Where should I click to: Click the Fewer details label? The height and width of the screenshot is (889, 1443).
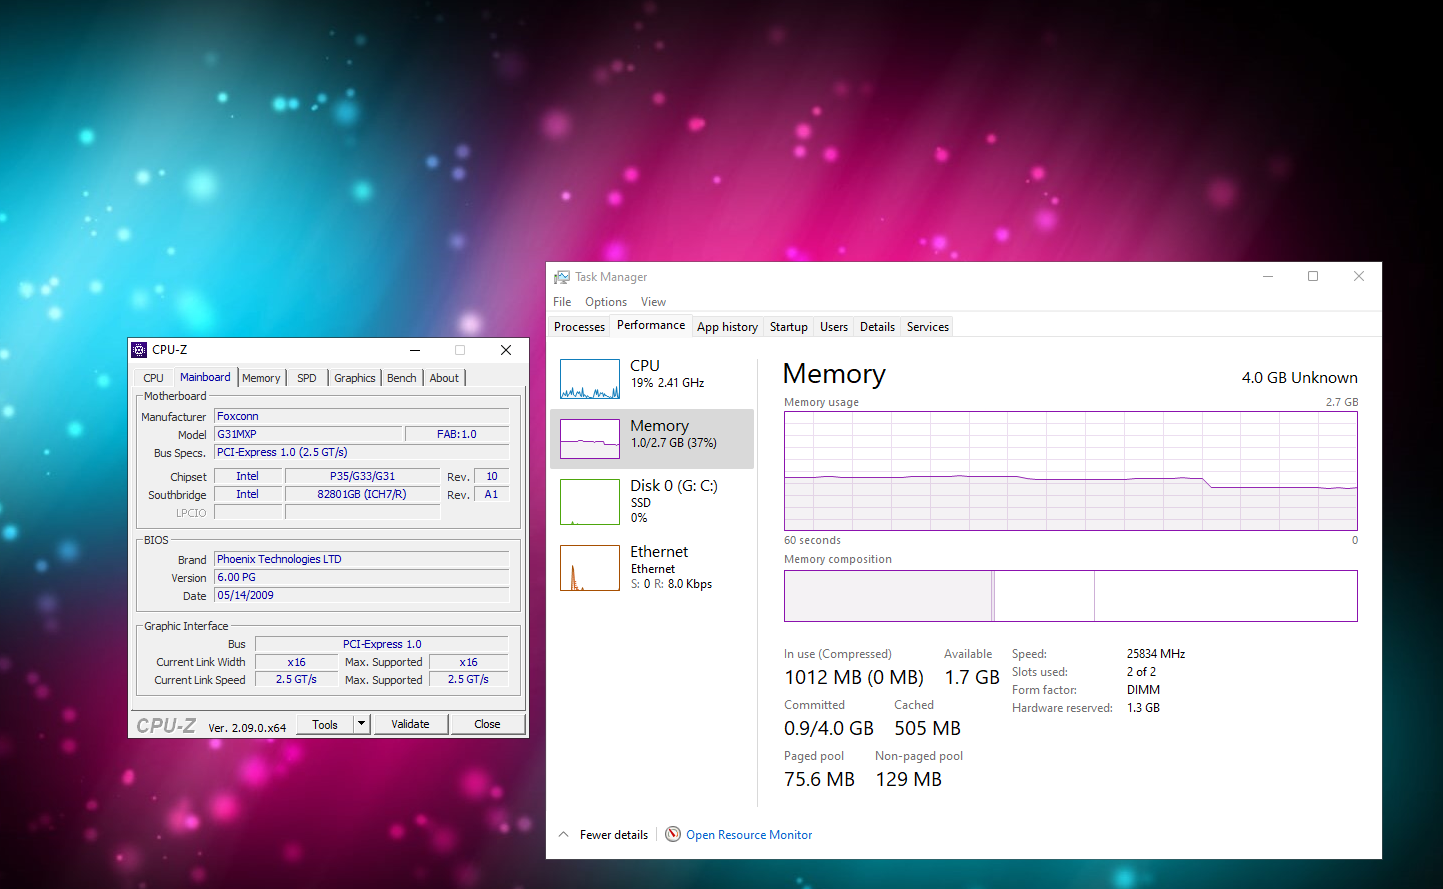(x=614, y=835)
